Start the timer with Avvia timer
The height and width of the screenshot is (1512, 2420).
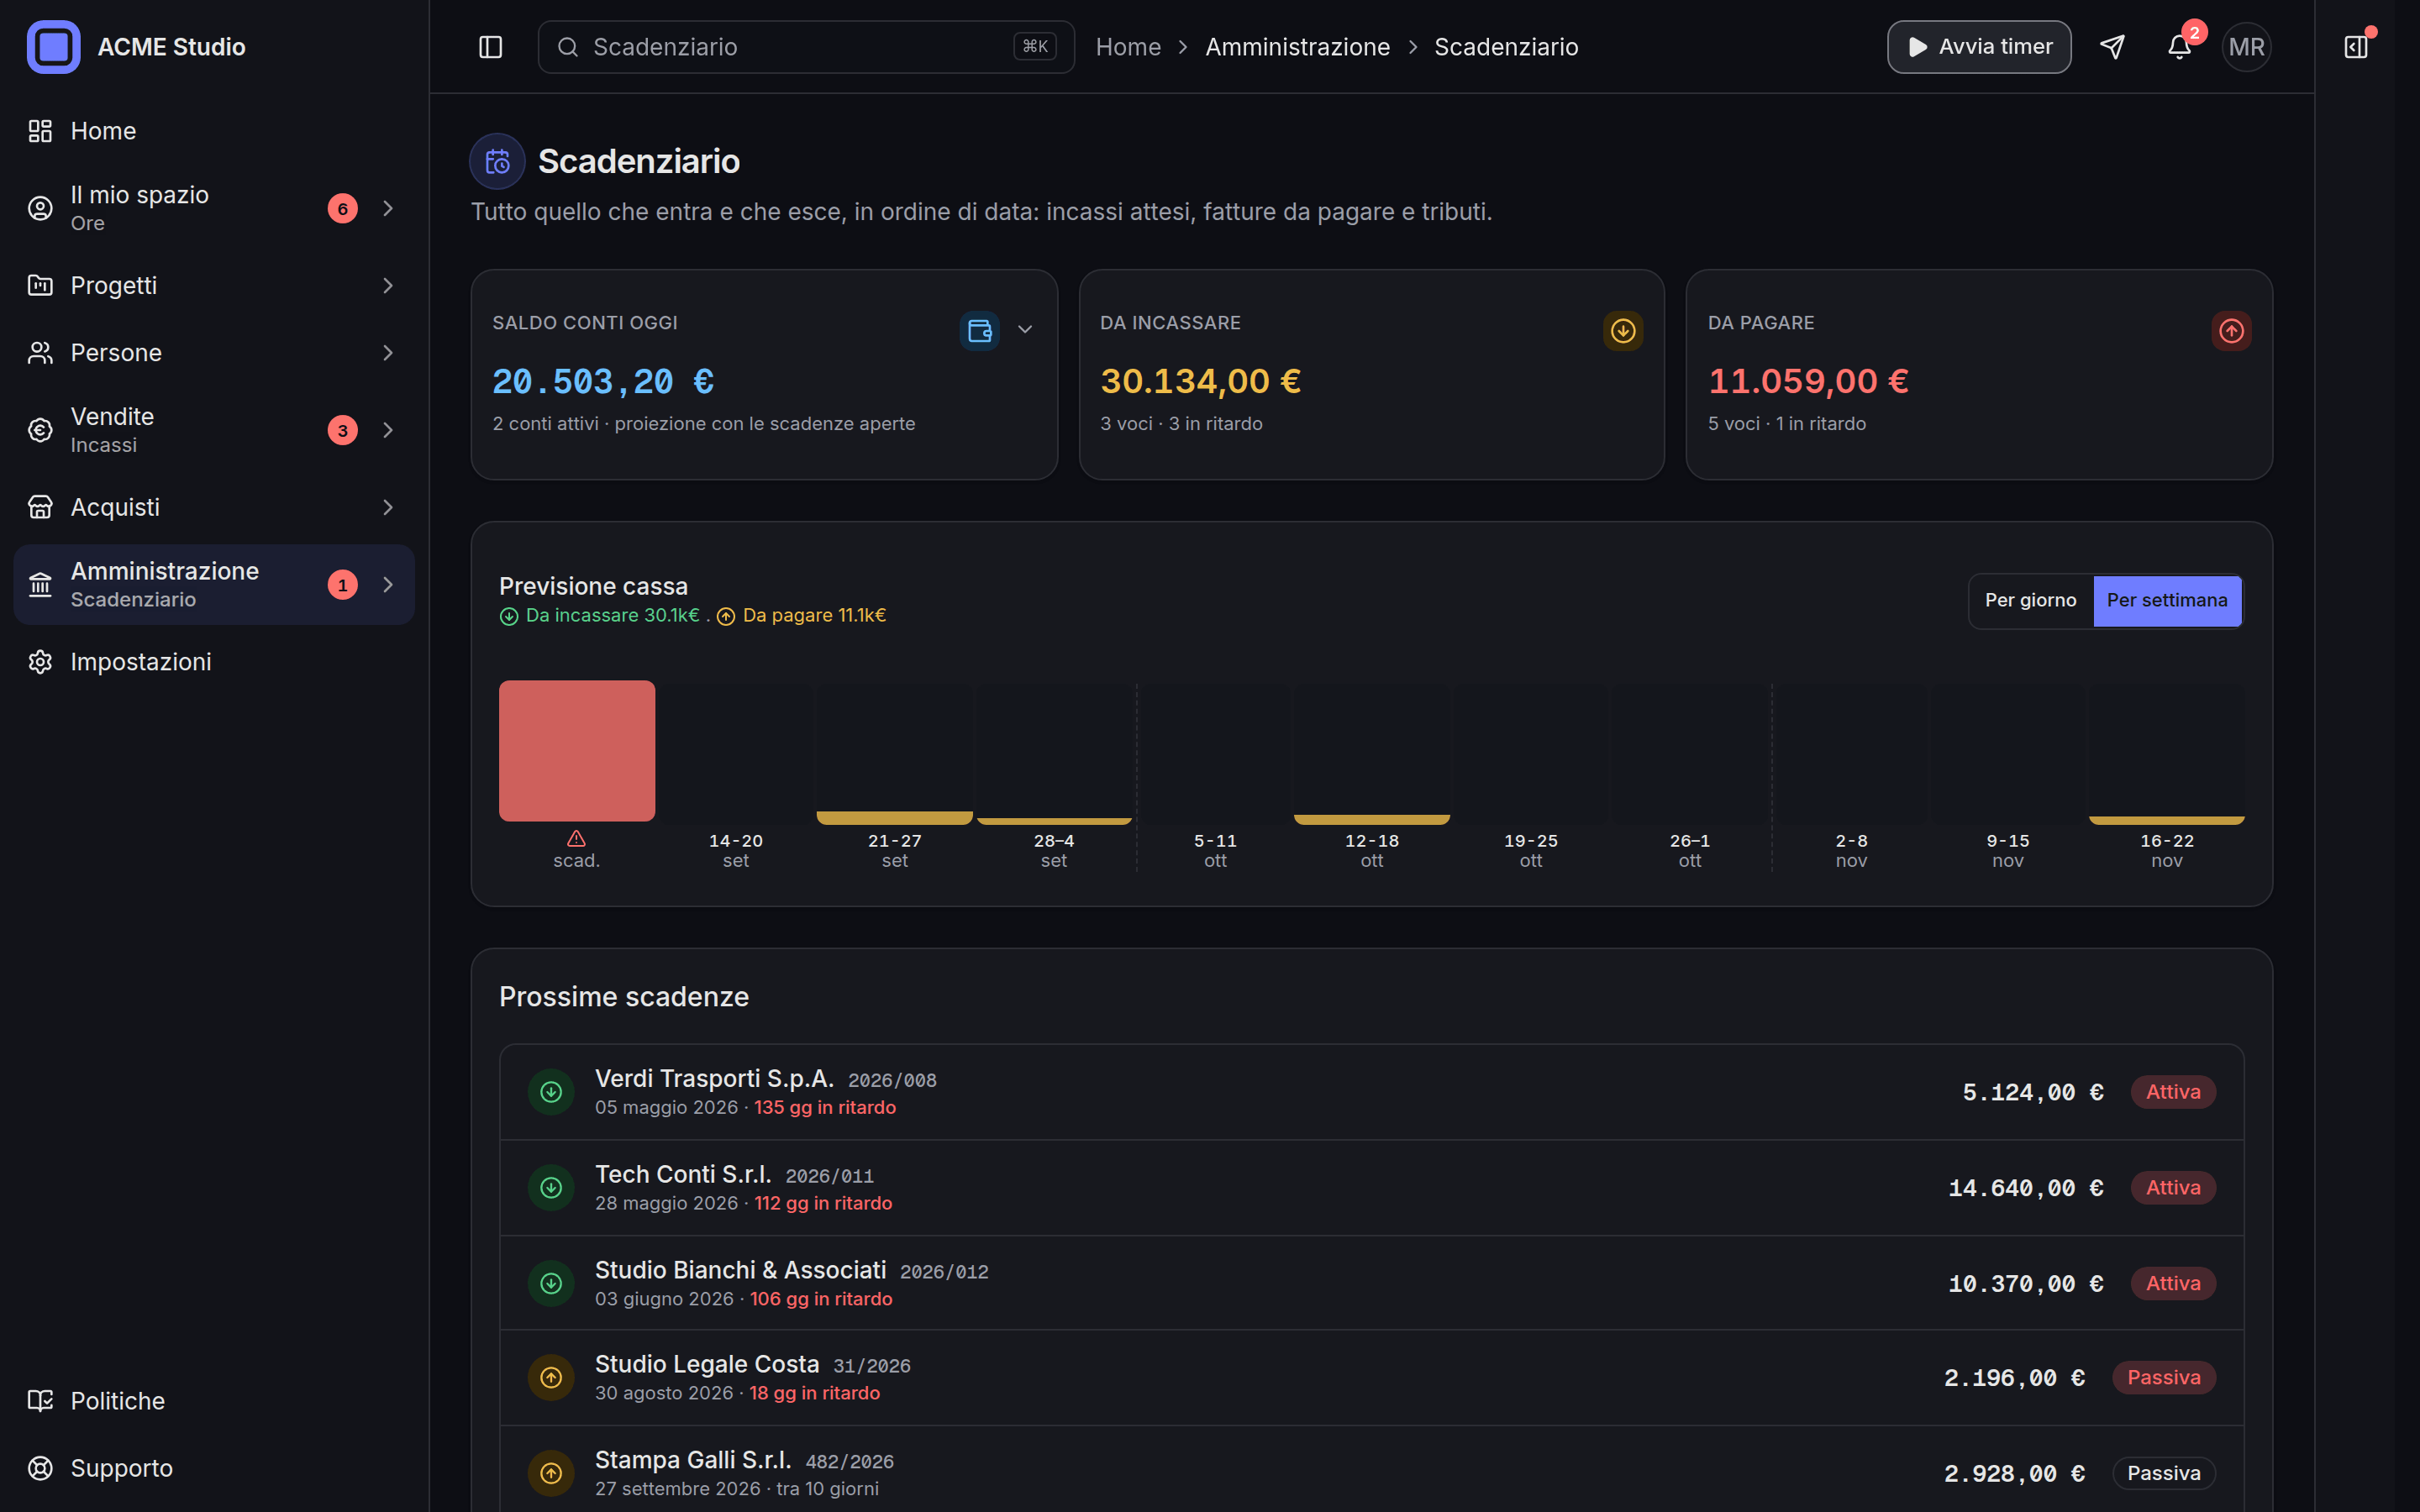pos(1979,47)
